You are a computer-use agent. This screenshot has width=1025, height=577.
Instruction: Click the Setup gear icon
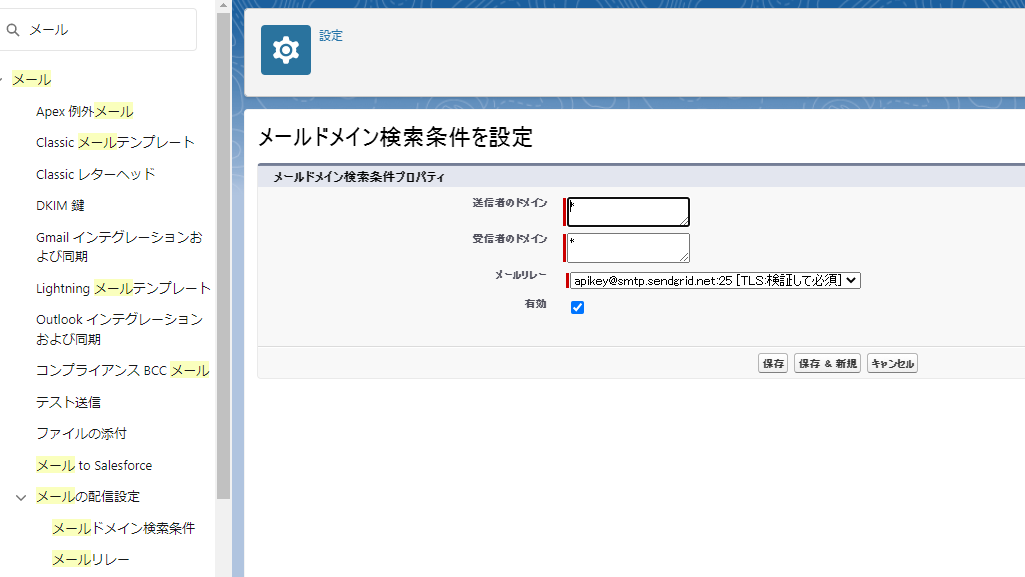point(285,48)
